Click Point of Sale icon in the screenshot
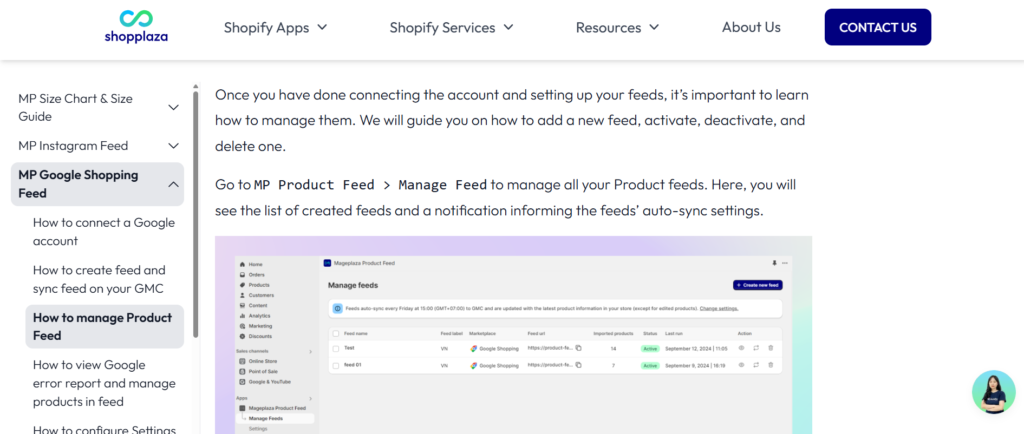Image resolution: width=1024 pixels, height=434 pixels. [242, 371]
